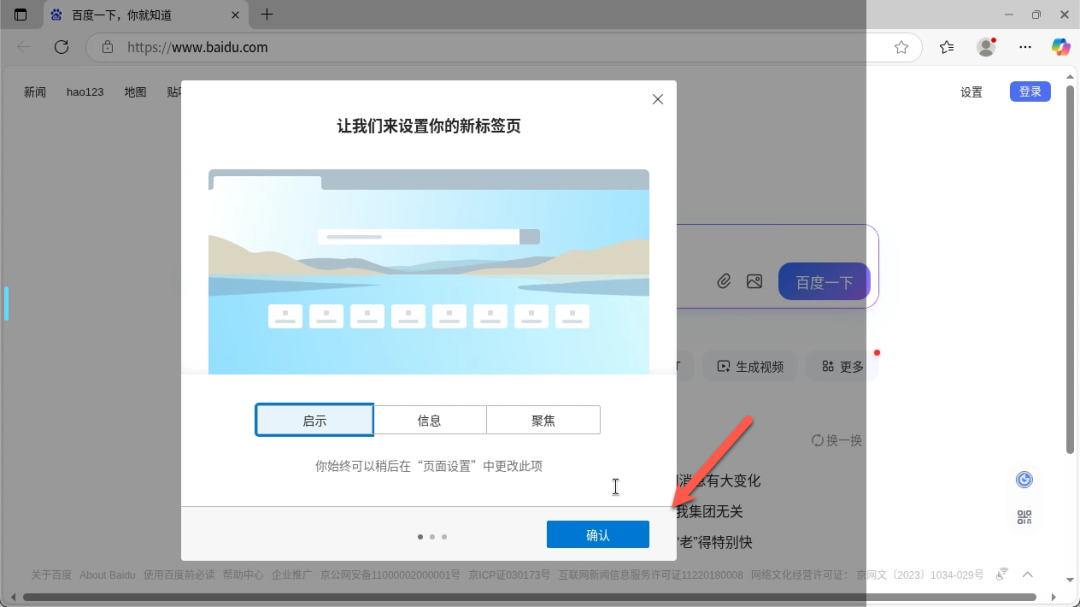The width and height of the screenshot is (1080, 607).
Task: Open the Edge settings and more menu
Action: [1024, 47]
